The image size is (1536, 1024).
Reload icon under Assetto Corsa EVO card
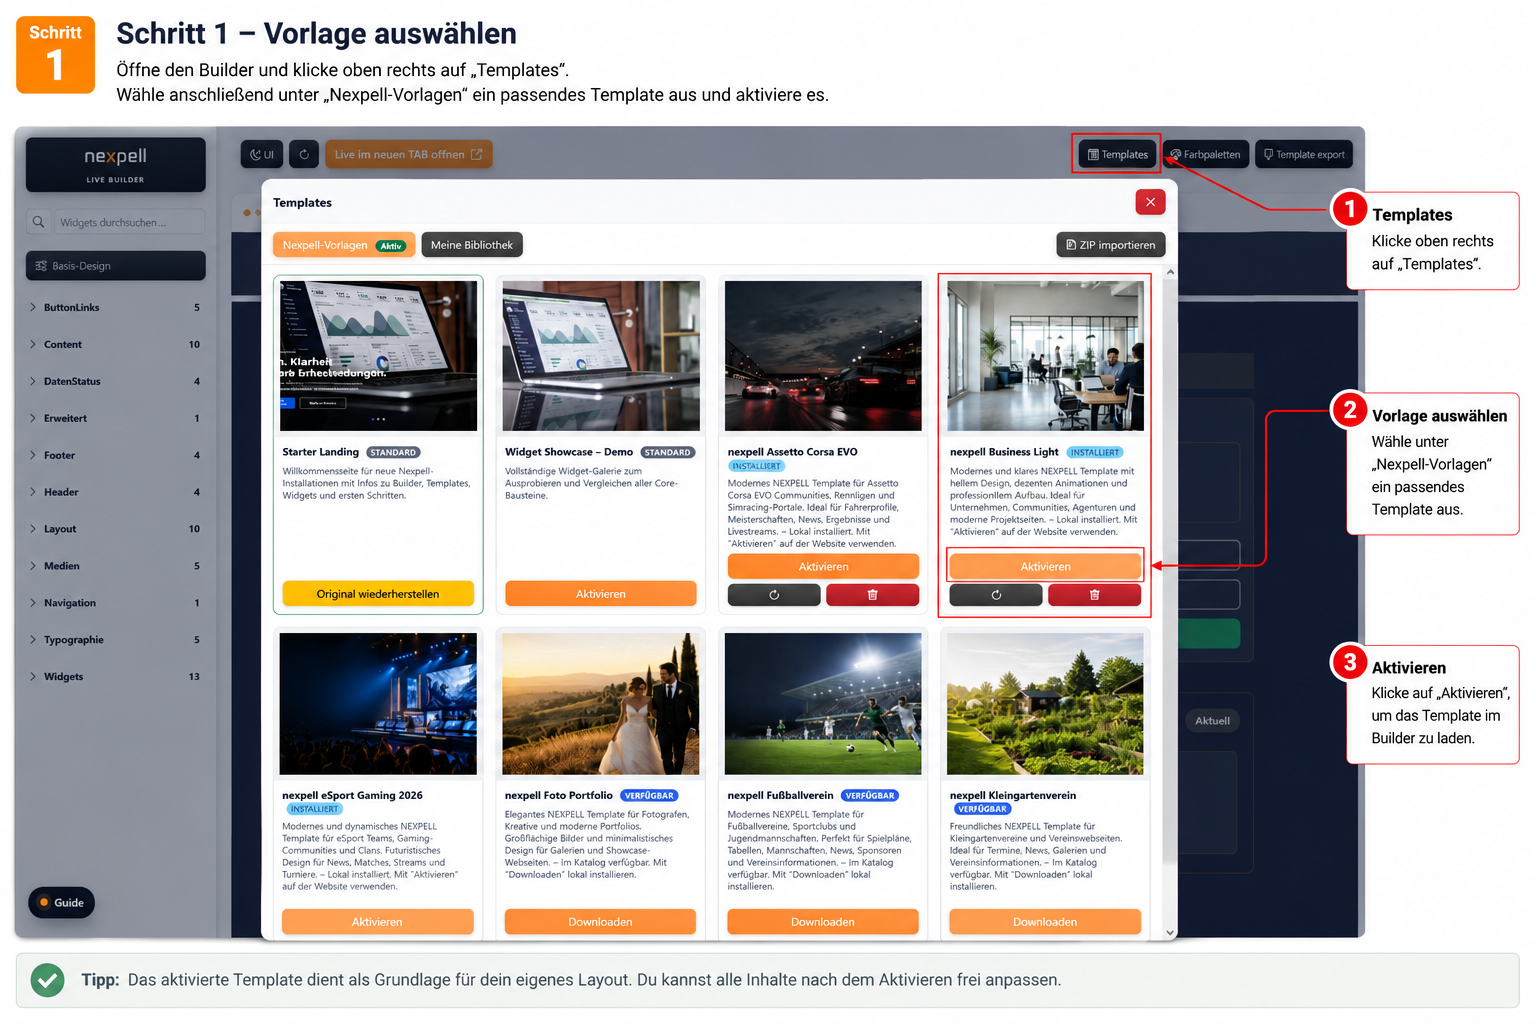coord(774,595)
